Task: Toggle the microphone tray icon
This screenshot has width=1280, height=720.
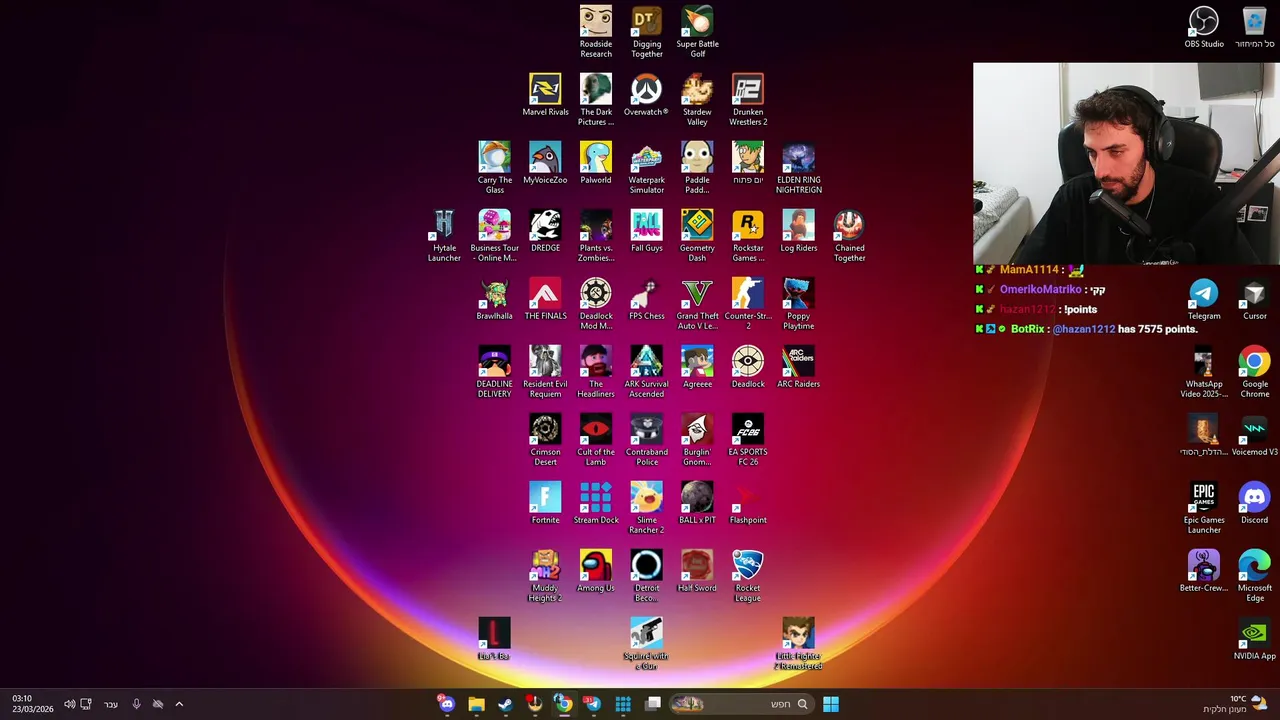Action: tap(136, 704)
